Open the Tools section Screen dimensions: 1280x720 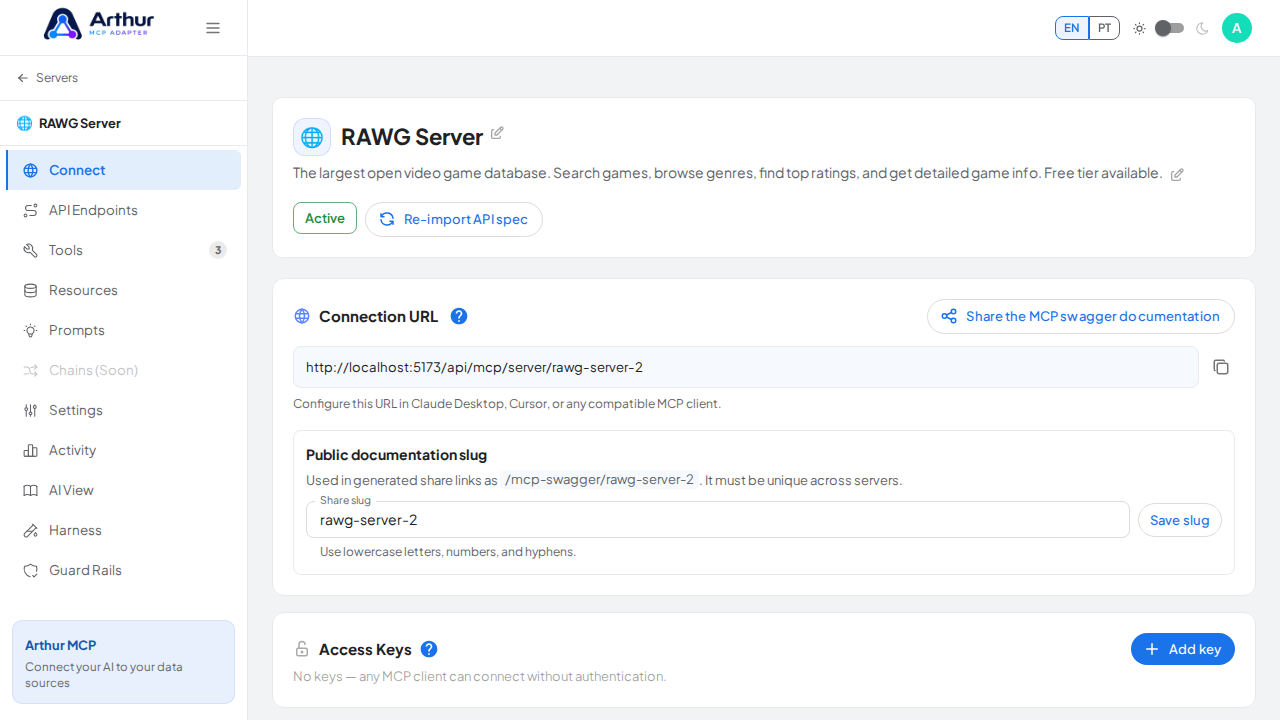123,250
